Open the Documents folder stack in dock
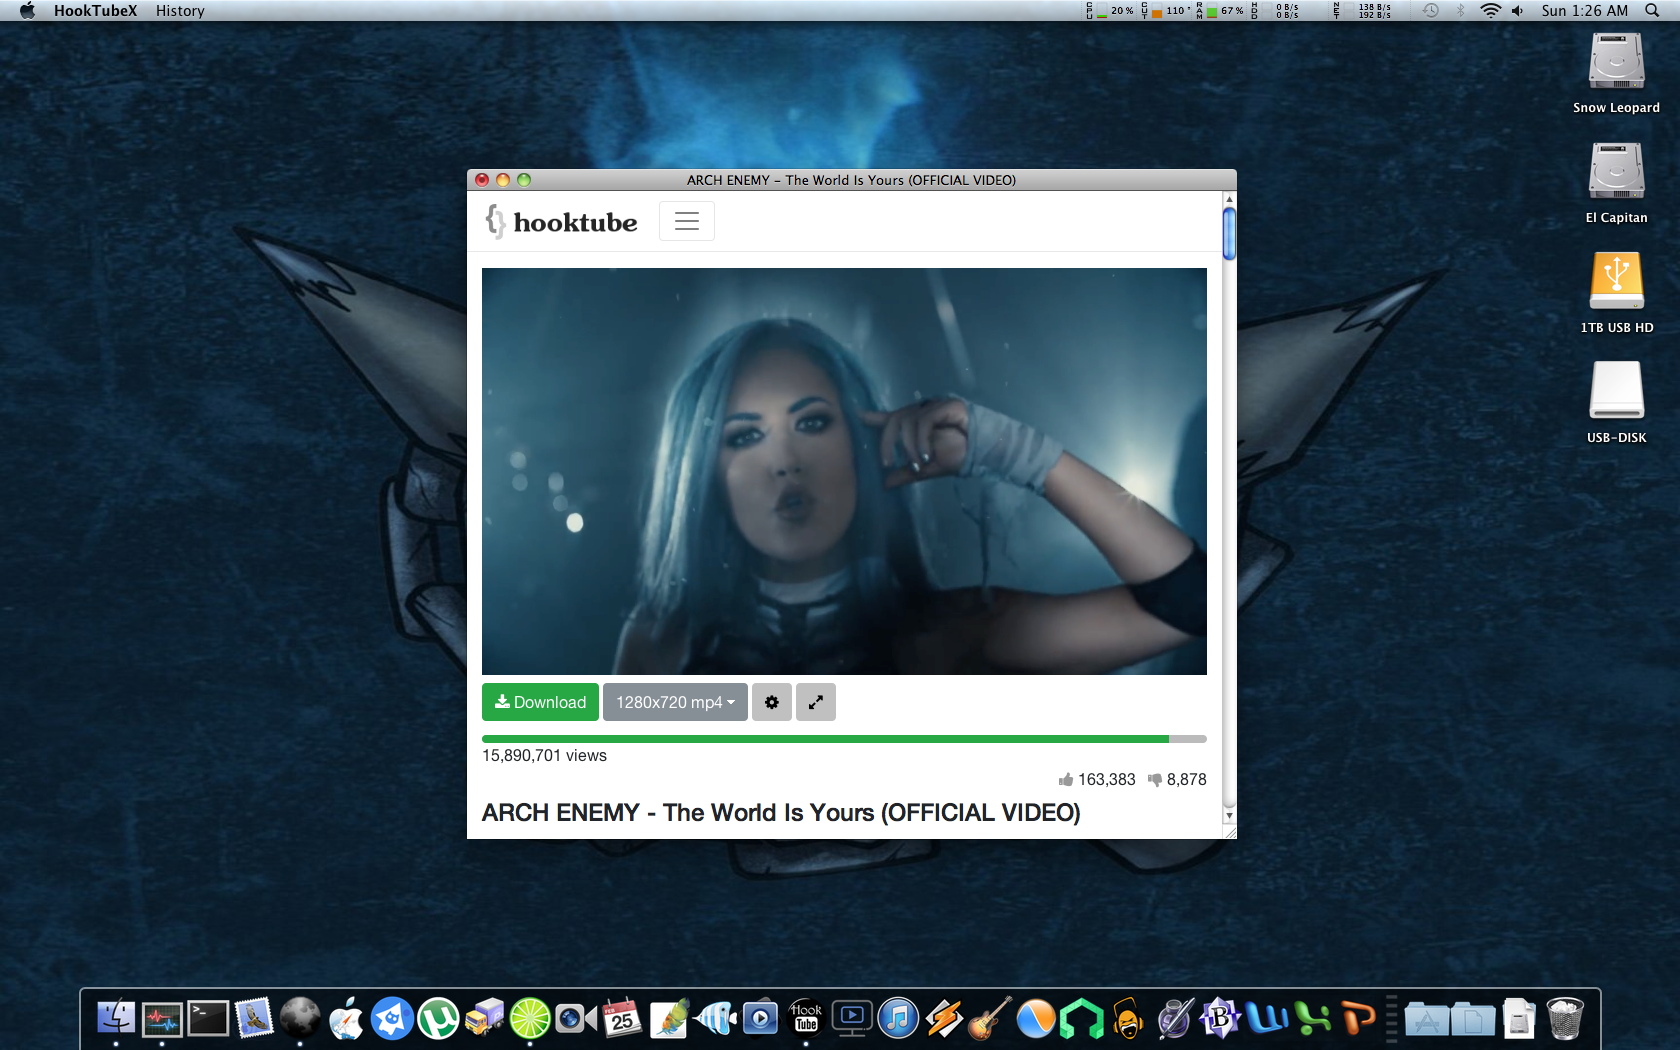The image size is (1680, 1050). coord(1473,1019)
